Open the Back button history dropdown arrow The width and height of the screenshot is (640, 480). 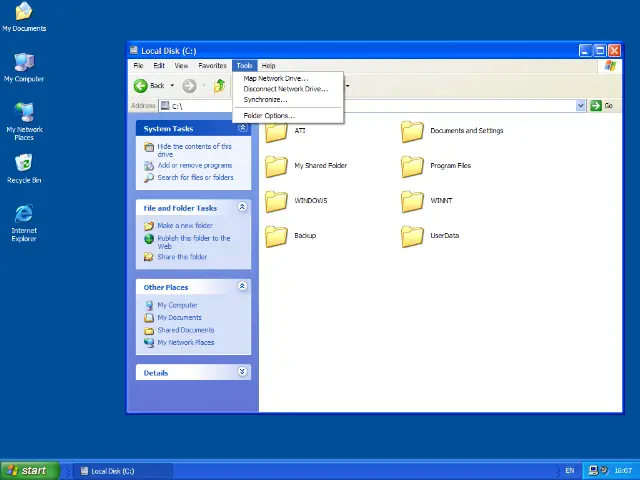click(172, 86)
